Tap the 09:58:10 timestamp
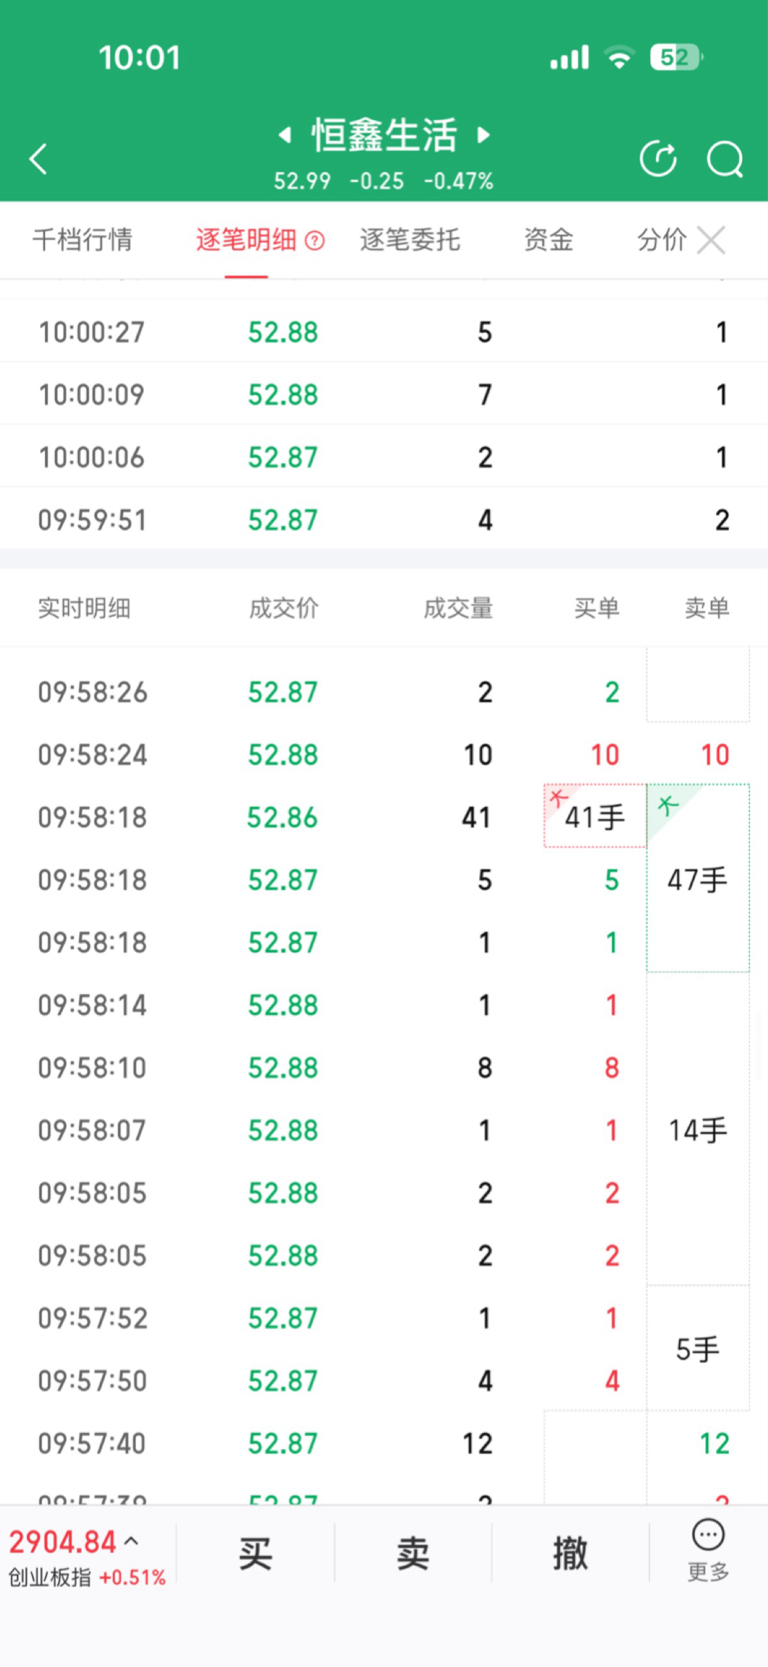This screenshot has width=768, height=1667. point(93,1068)
